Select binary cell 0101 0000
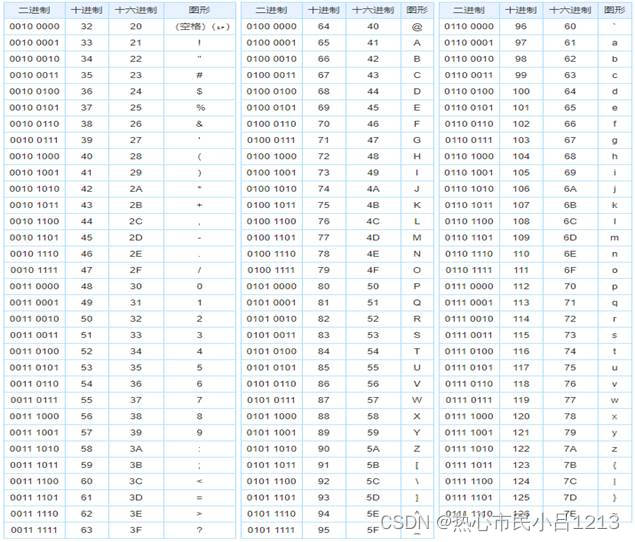Screen dimensions: 635x542 point(271,286)
